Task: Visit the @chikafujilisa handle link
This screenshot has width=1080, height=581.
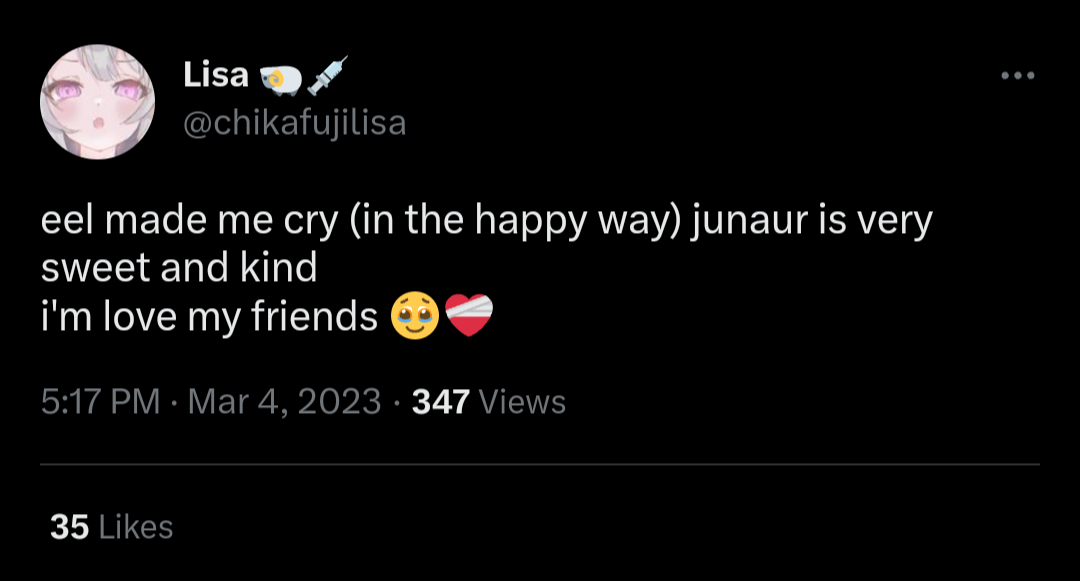Action: click(x=294, y=123)
